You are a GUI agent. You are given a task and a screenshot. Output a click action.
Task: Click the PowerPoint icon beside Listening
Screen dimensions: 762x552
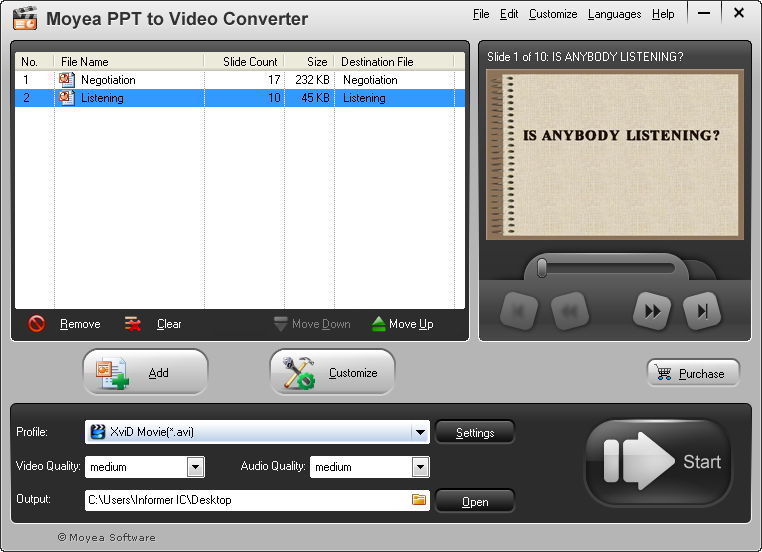click(67, 98)
